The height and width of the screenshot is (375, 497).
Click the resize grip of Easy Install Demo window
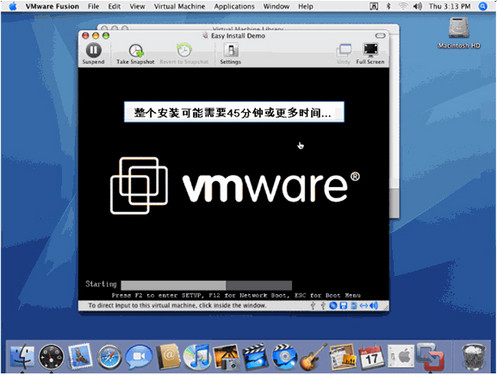coord(385,308)
